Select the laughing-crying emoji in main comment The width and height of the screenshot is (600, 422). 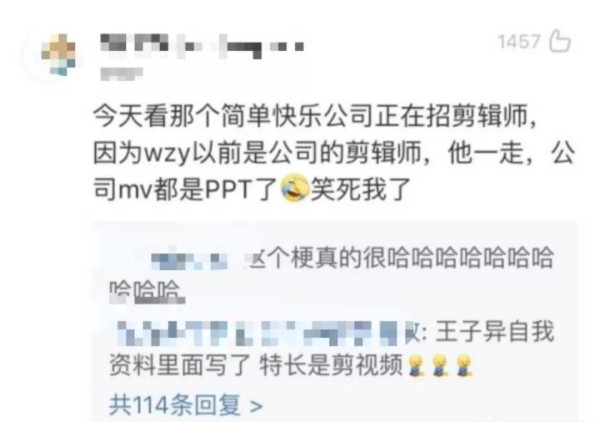click(295, 187)
